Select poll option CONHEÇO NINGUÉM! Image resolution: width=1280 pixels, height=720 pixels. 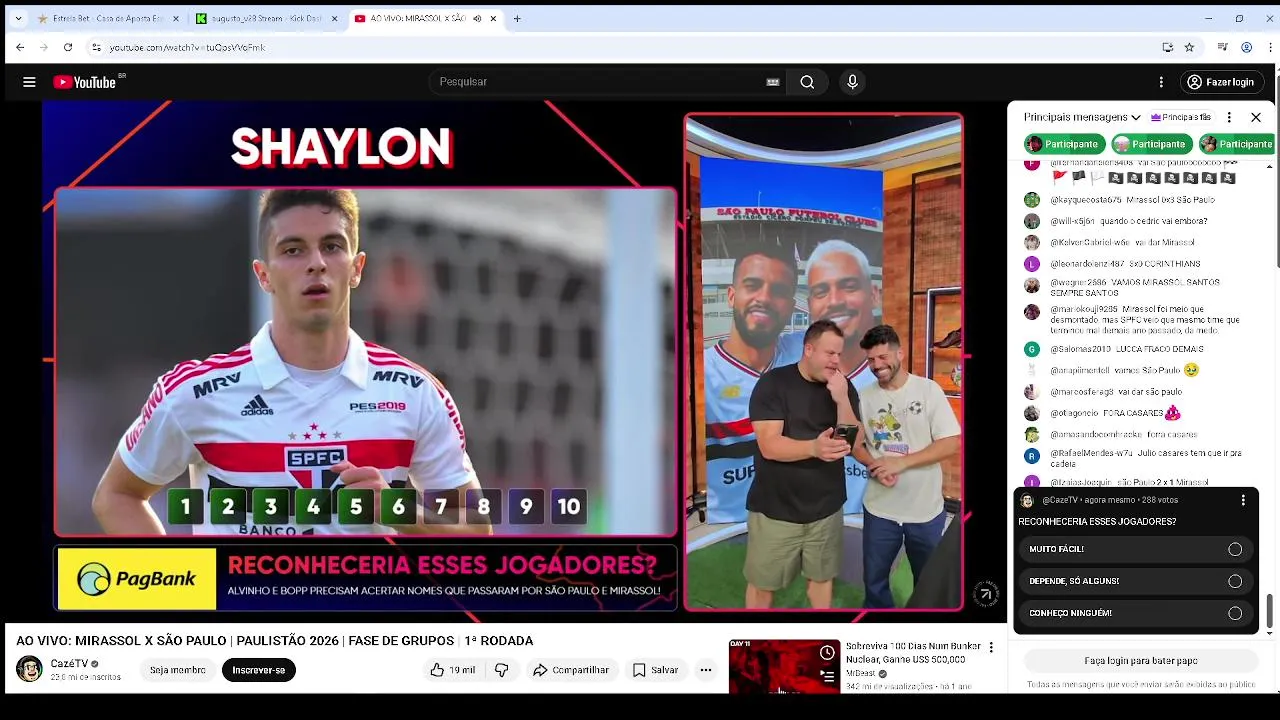1136,613
